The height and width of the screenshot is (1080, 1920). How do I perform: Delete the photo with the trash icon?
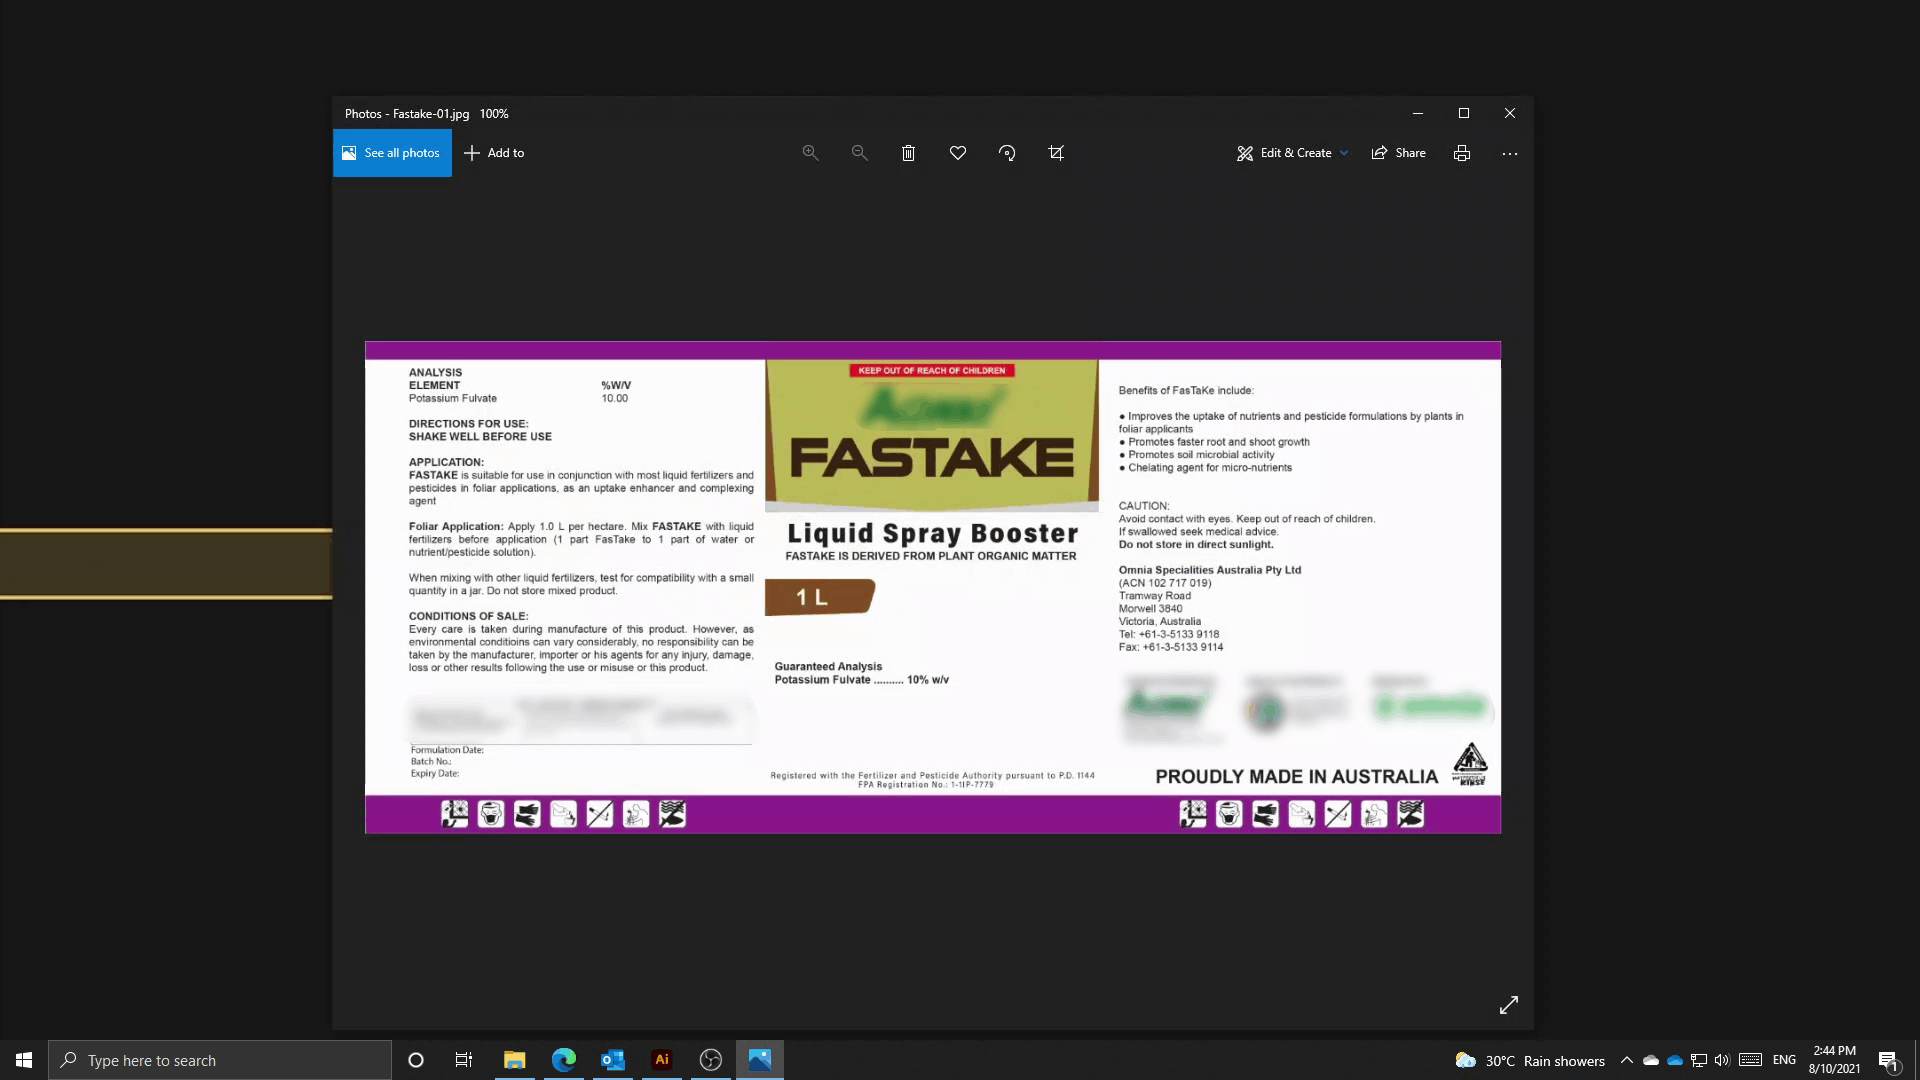tap(908, 153)
